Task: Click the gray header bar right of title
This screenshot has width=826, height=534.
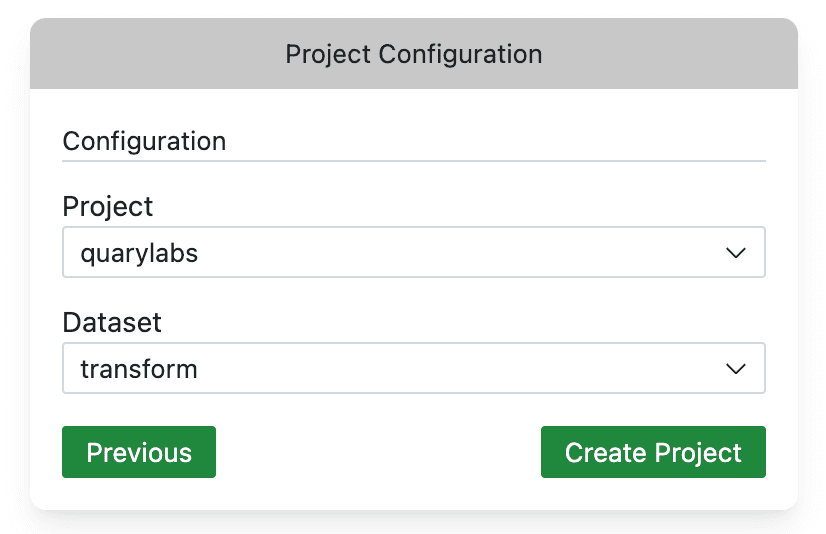Action: [680, 54]
